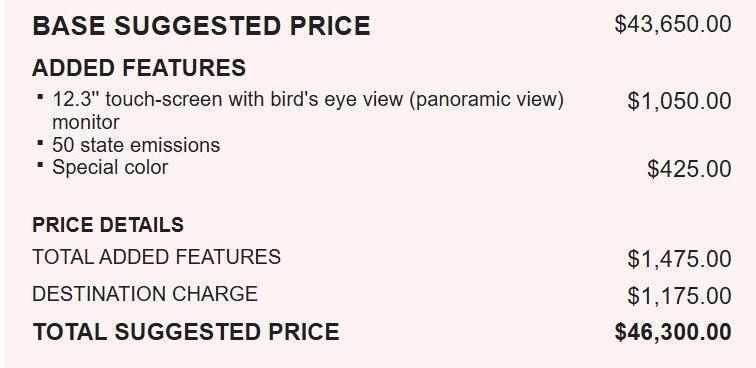756x368 pixels.
Task: Click the (panoramic view) parenthetical text
Action: (x=486, y=100)
